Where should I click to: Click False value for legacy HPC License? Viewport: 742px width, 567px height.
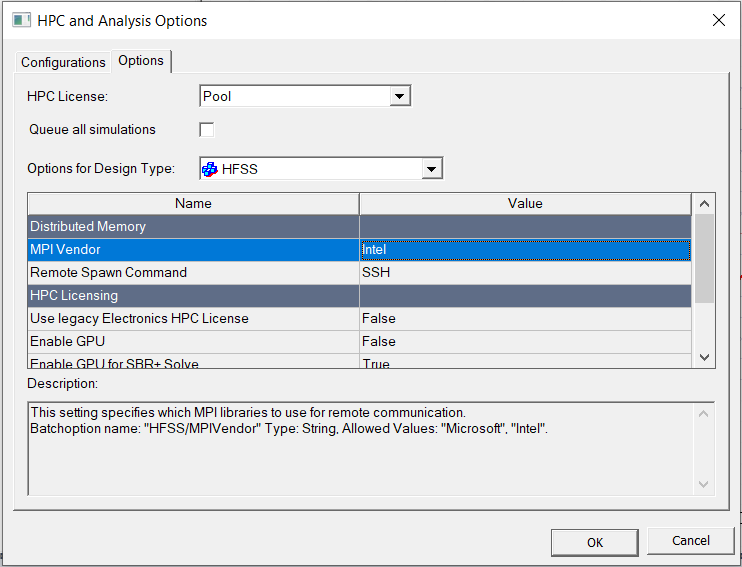pos(525,319)
